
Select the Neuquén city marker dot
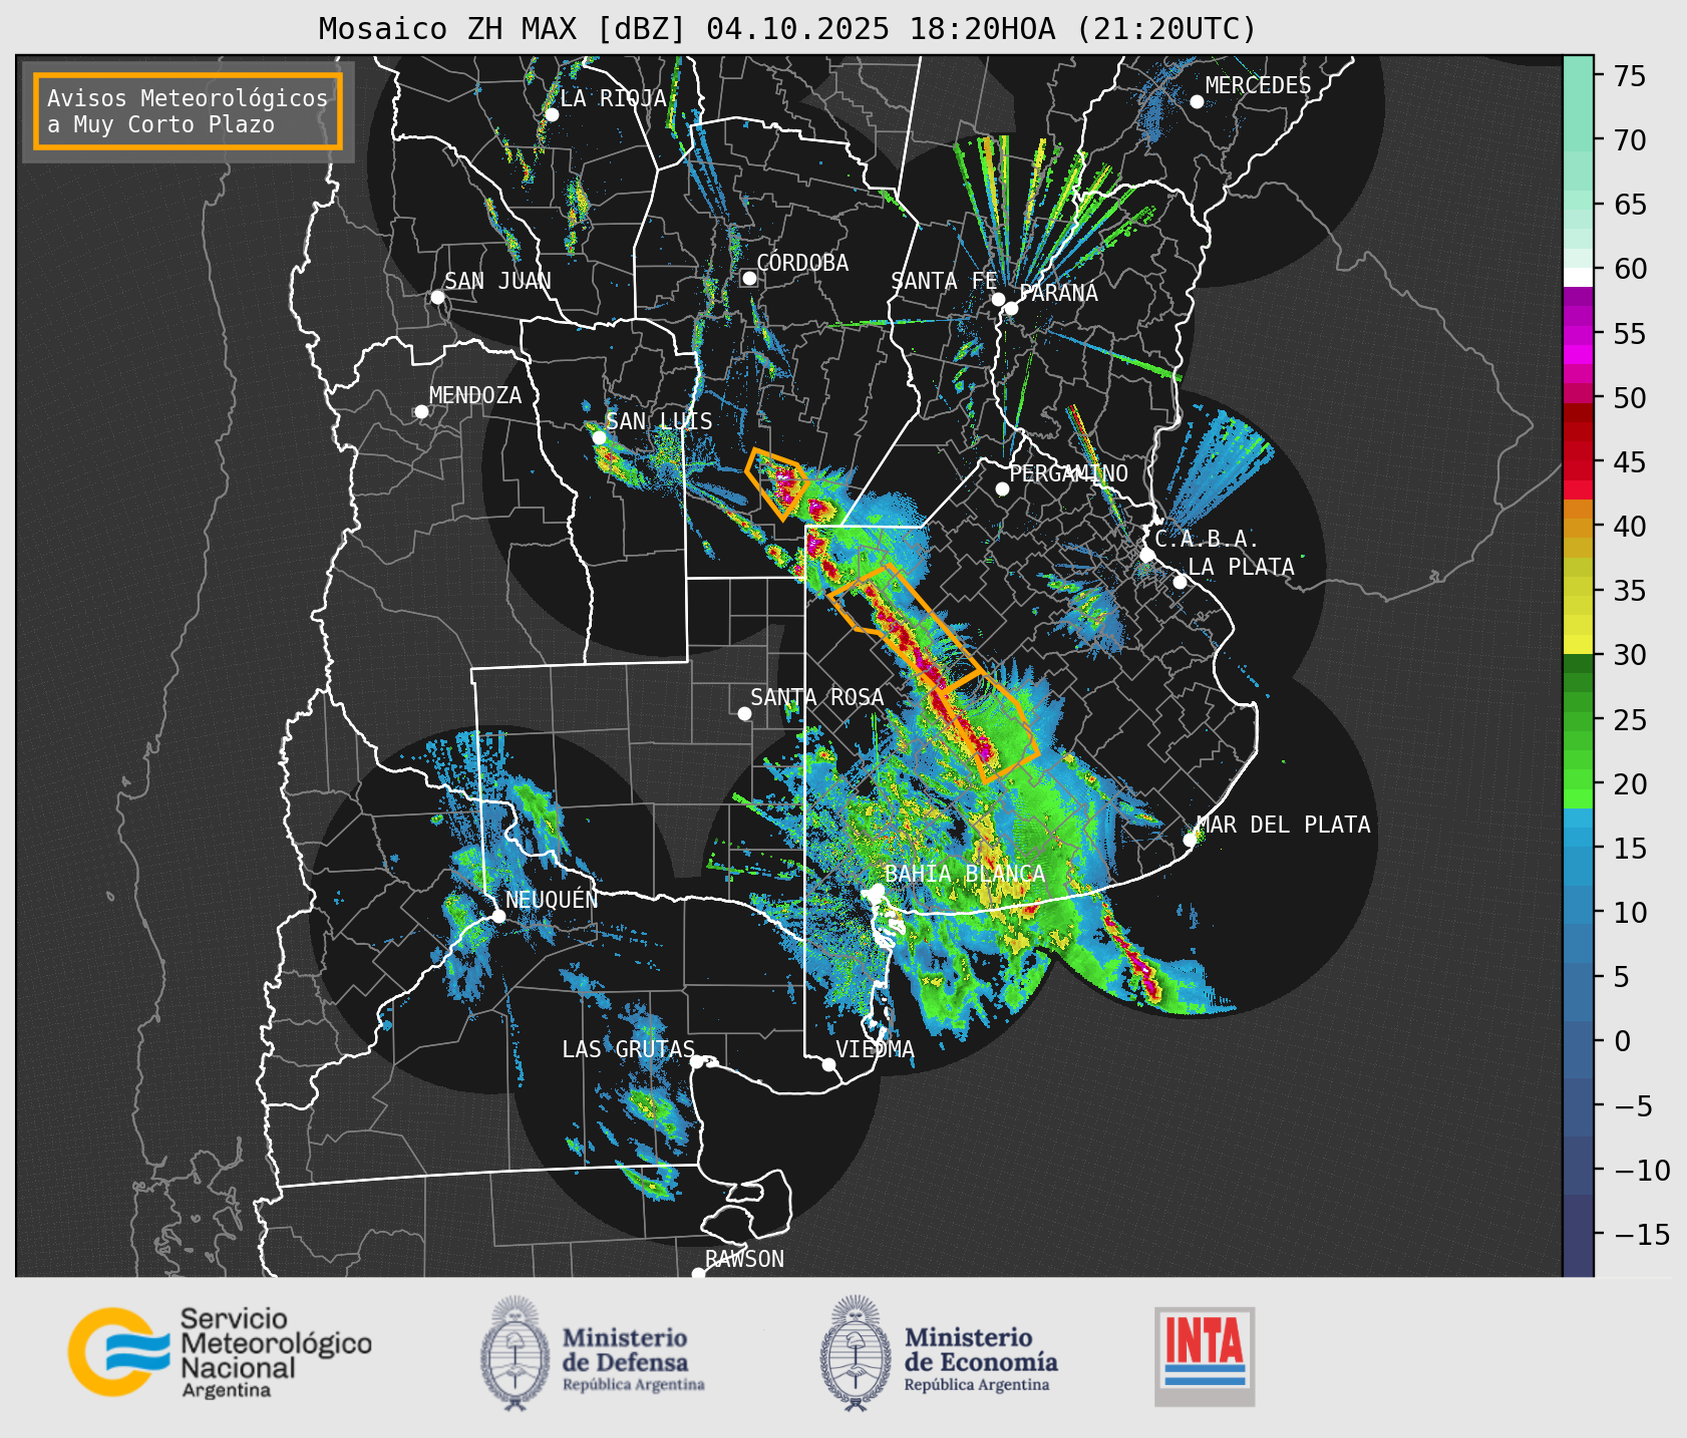pyautogui.click(x=498, y=916)
